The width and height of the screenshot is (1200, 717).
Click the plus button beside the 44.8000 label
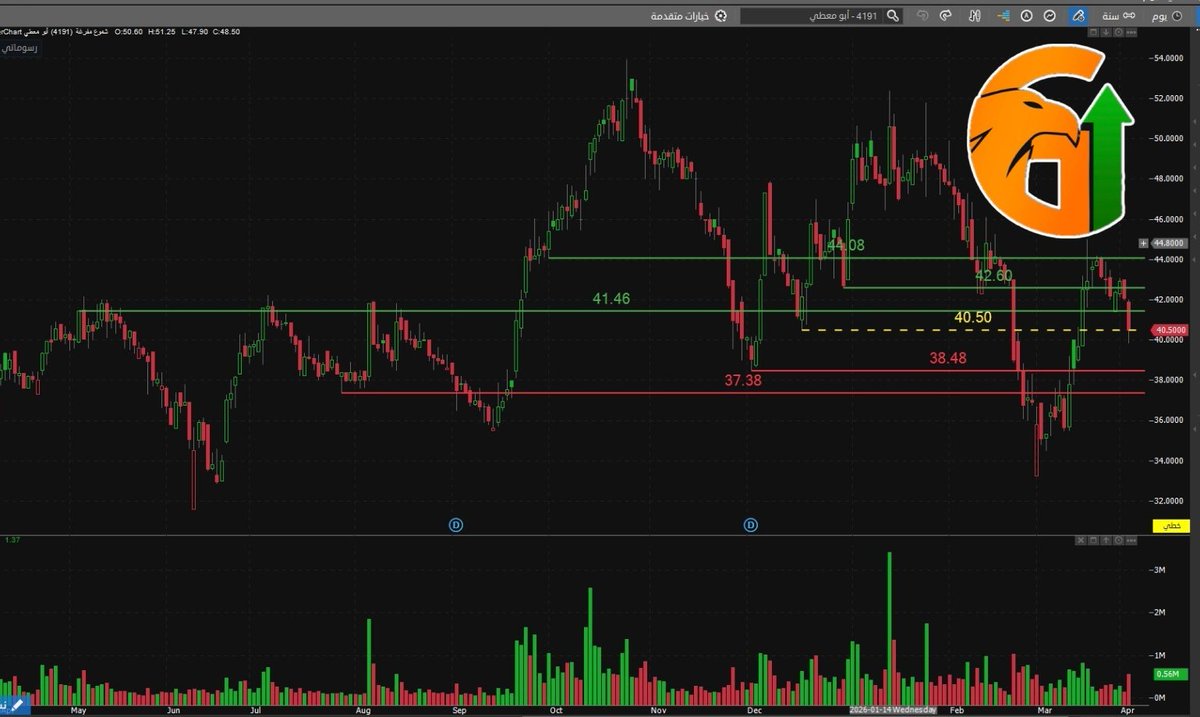point(1142,243)
